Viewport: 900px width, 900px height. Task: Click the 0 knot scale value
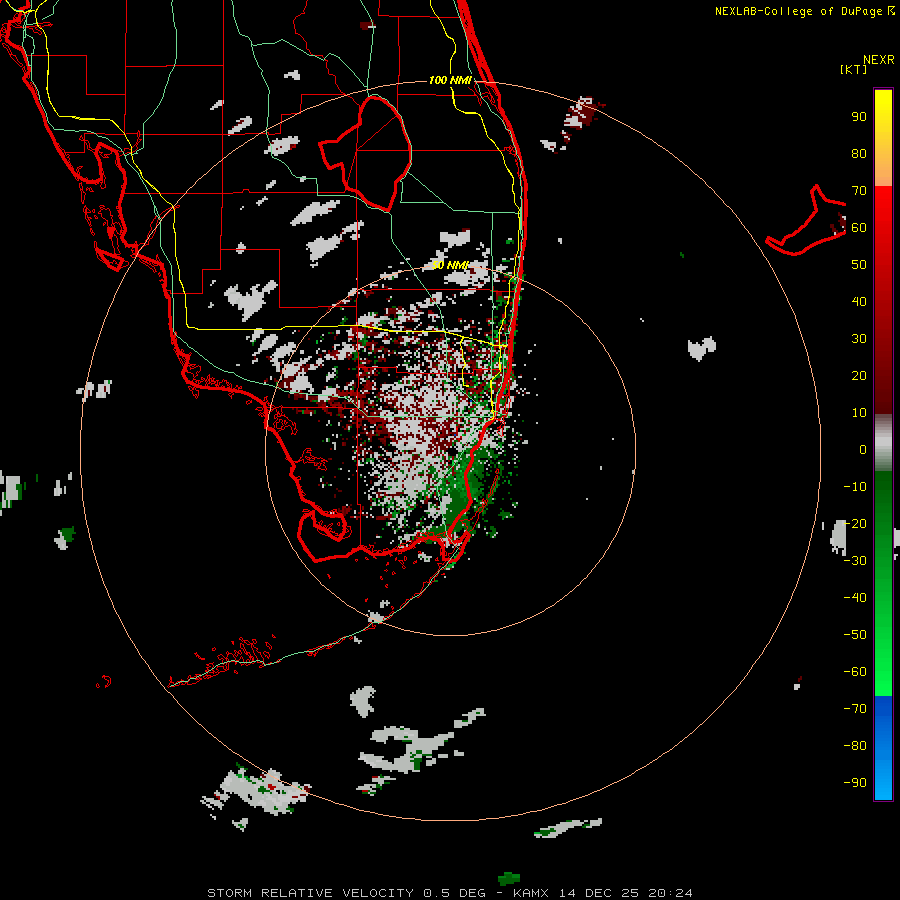(863, 450)
